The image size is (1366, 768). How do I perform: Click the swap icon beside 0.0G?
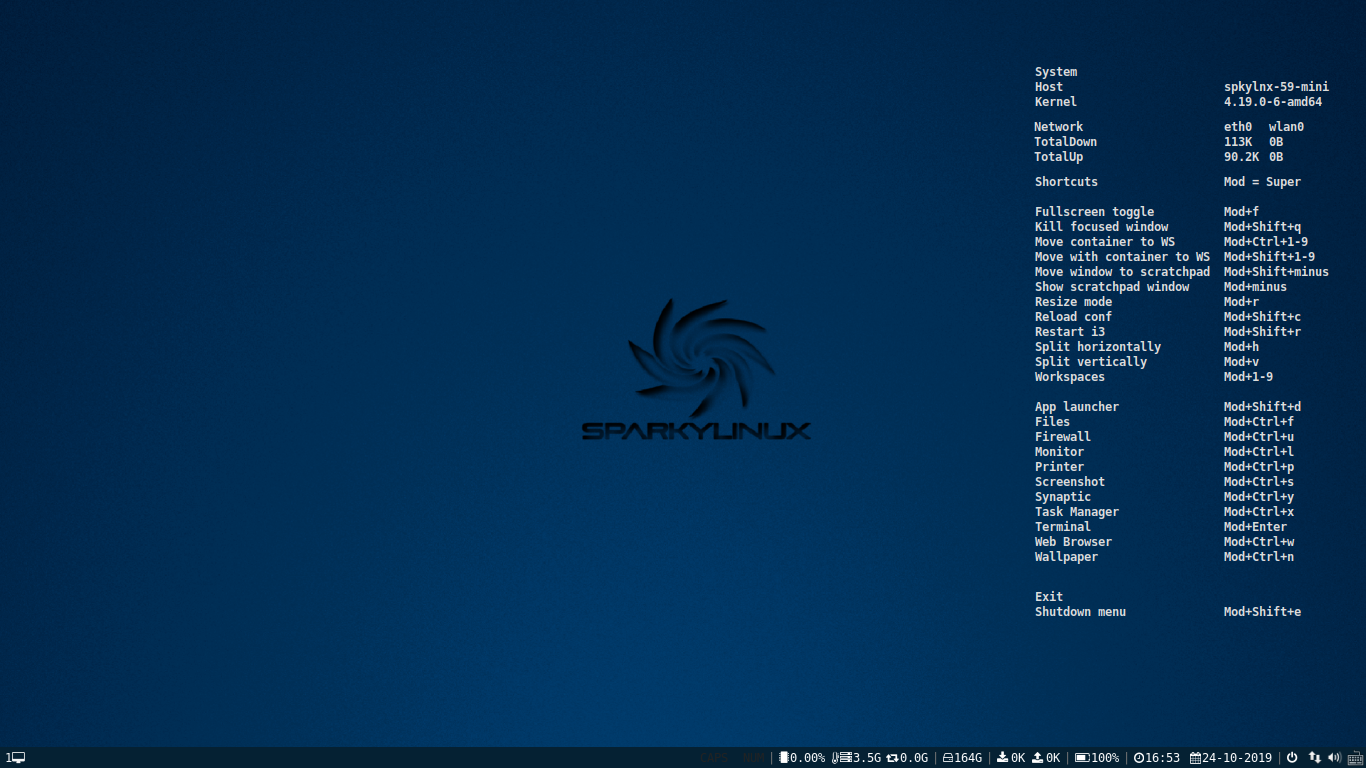(x=892, y=757)
